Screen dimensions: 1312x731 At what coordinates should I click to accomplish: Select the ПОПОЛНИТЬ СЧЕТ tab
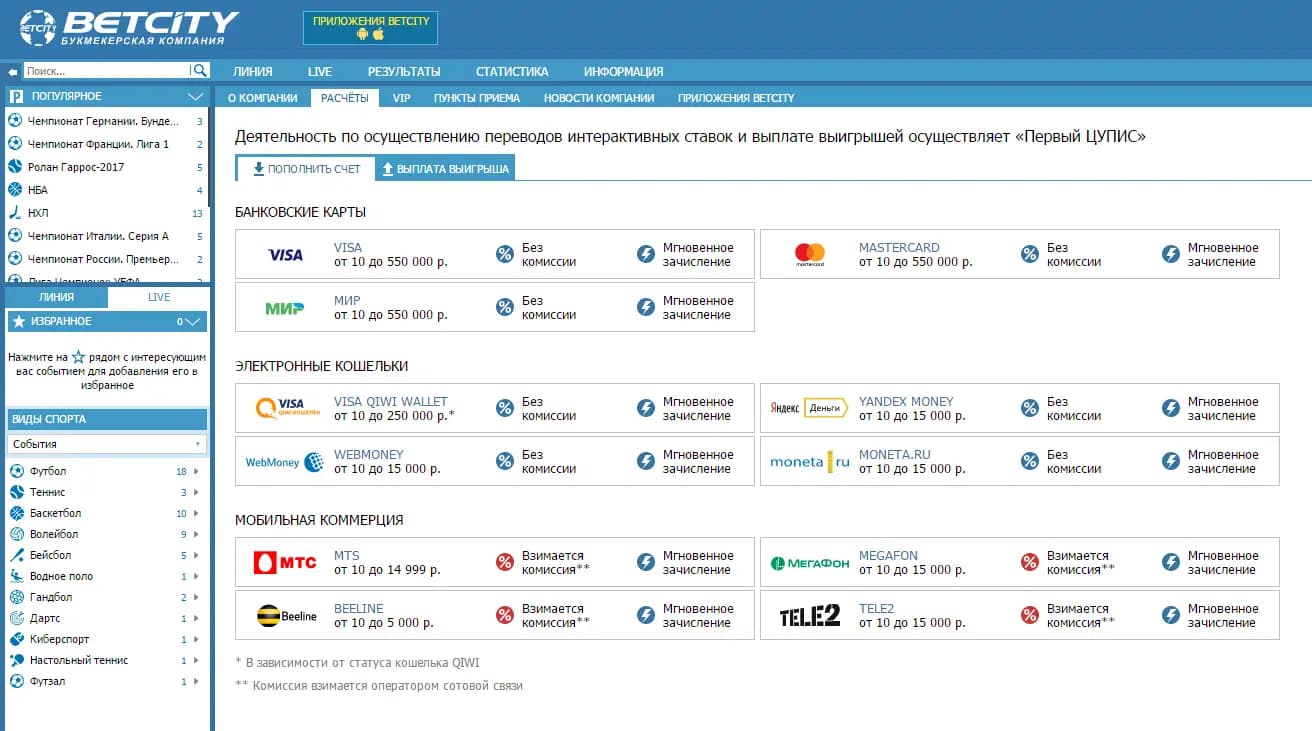306,169
